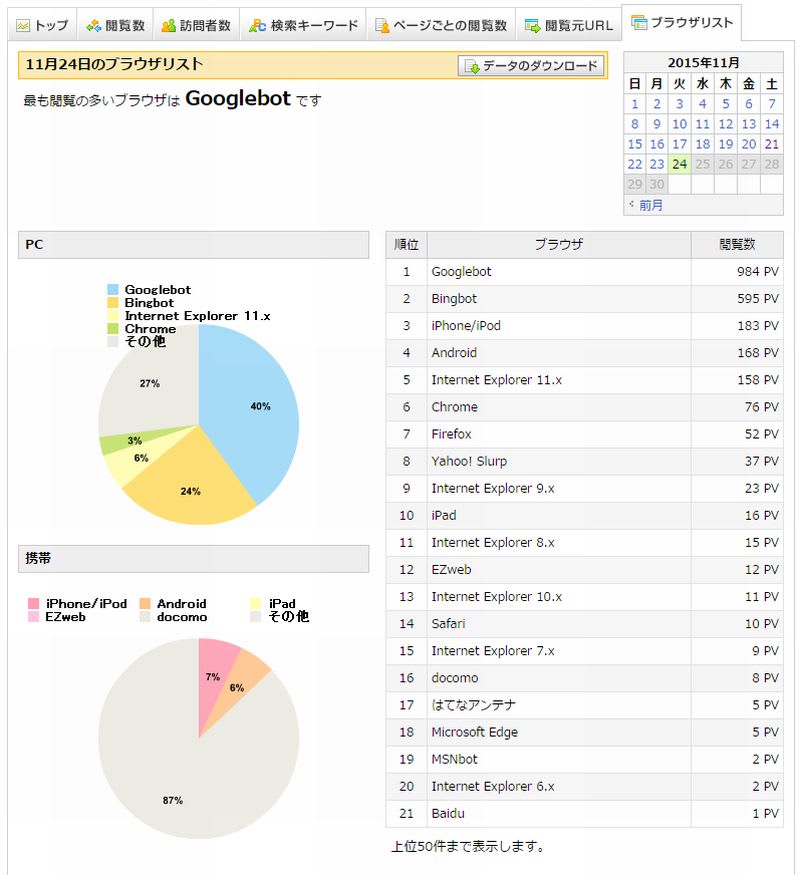
Task: Click the EZweb table row
Action: pos(584,570)
